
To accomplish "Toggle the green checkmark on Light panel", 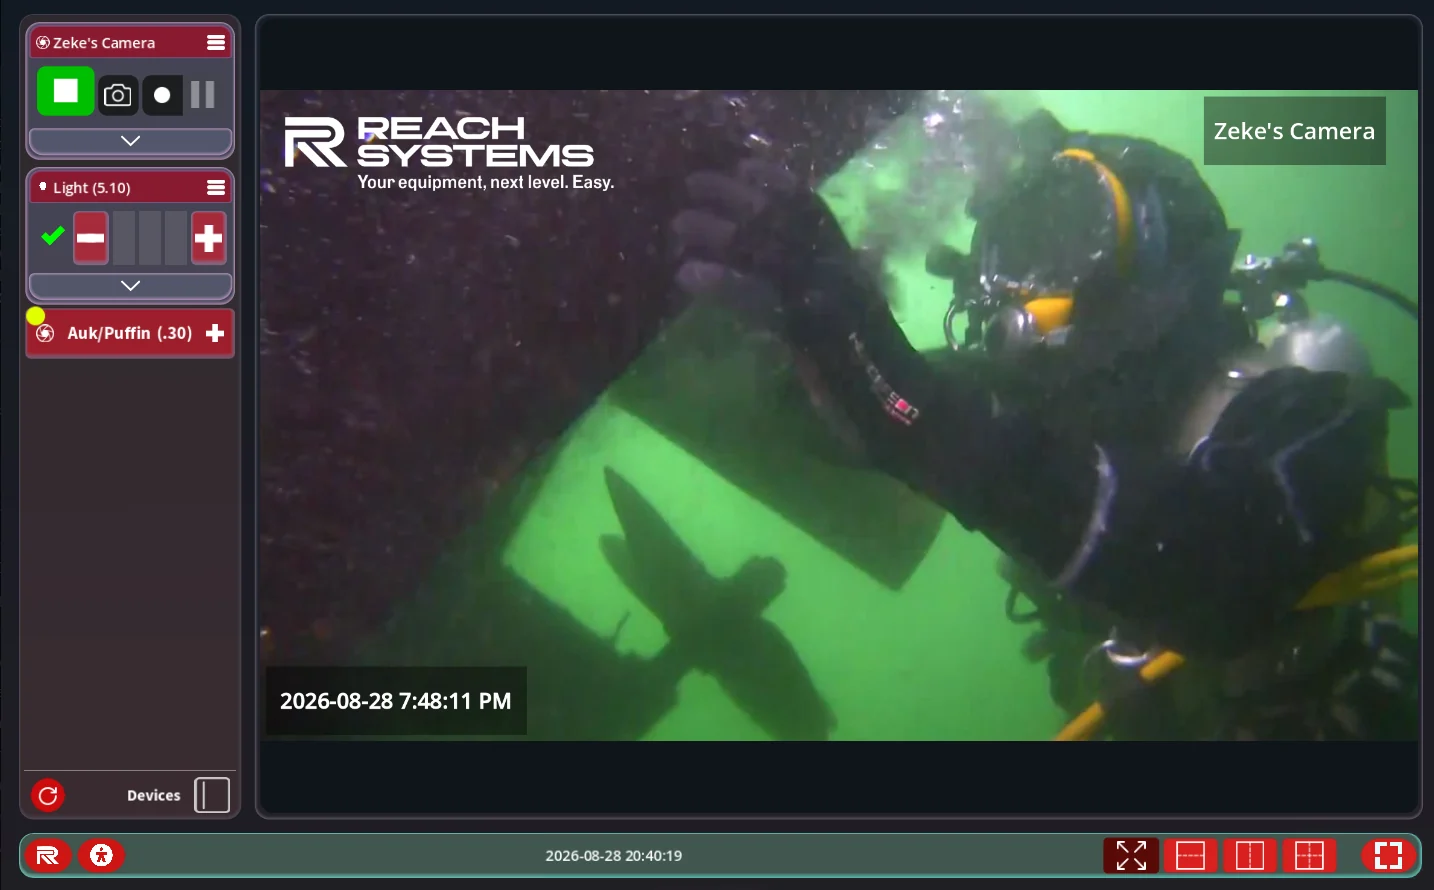I will coord(52,236).
